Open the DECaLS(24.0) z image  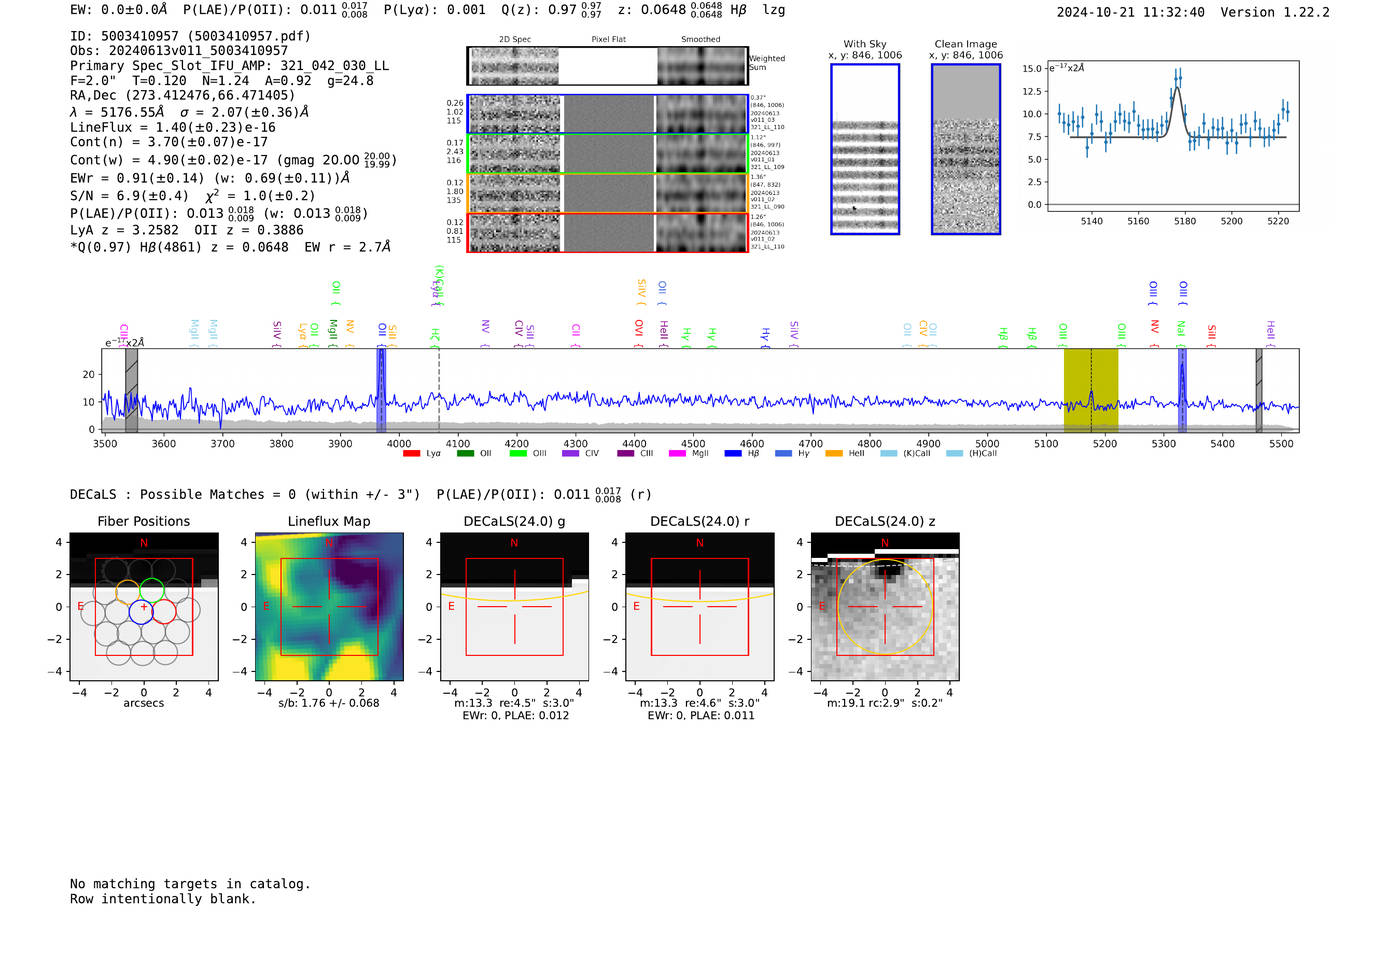click(885, 606)
